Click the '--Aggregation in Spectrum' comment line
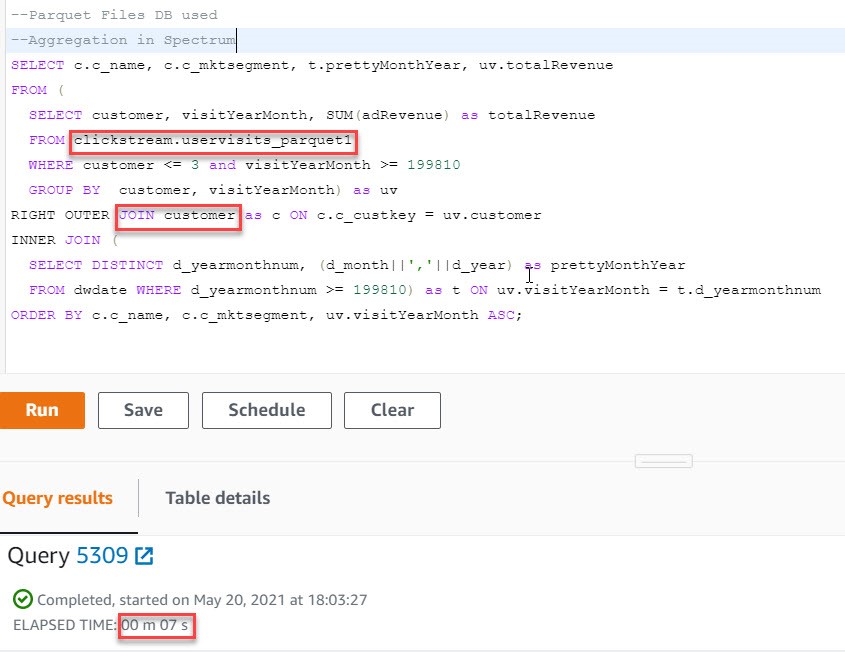 pyautogui.click(x=123, y=40)
